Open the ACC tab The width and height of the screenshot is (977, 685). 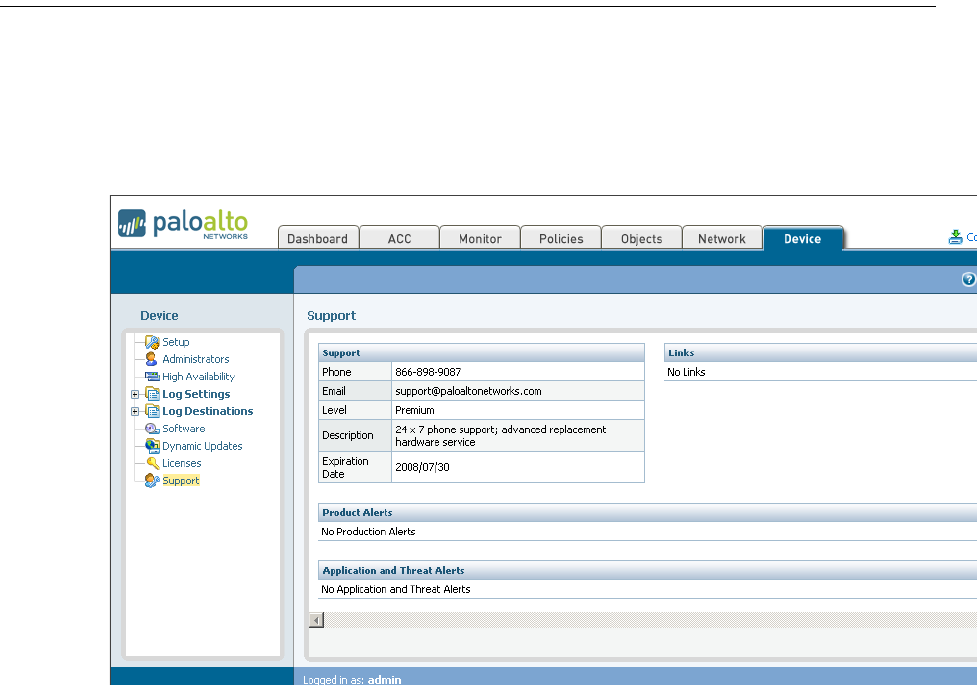click(399, 239)
